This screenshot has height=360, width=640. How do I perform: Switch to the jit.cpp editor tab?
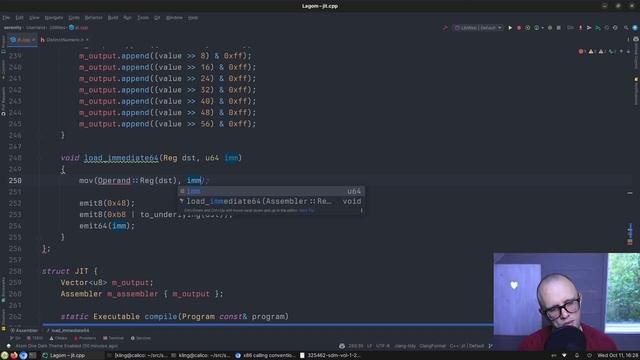(22, 40)
